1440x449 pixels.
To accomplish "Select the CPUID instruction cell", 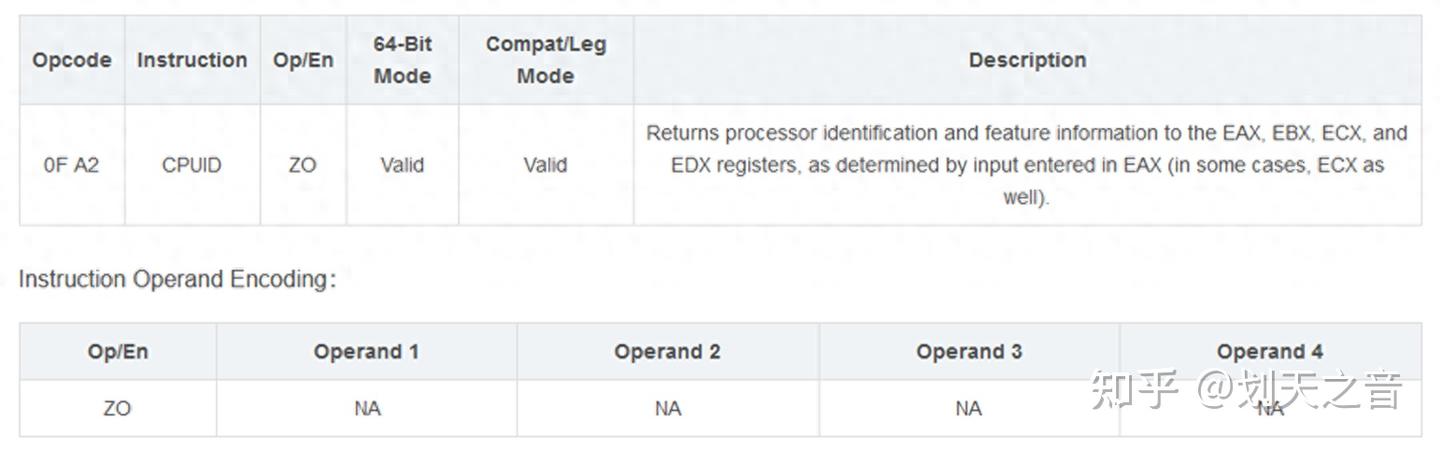I will coord(192,165).
